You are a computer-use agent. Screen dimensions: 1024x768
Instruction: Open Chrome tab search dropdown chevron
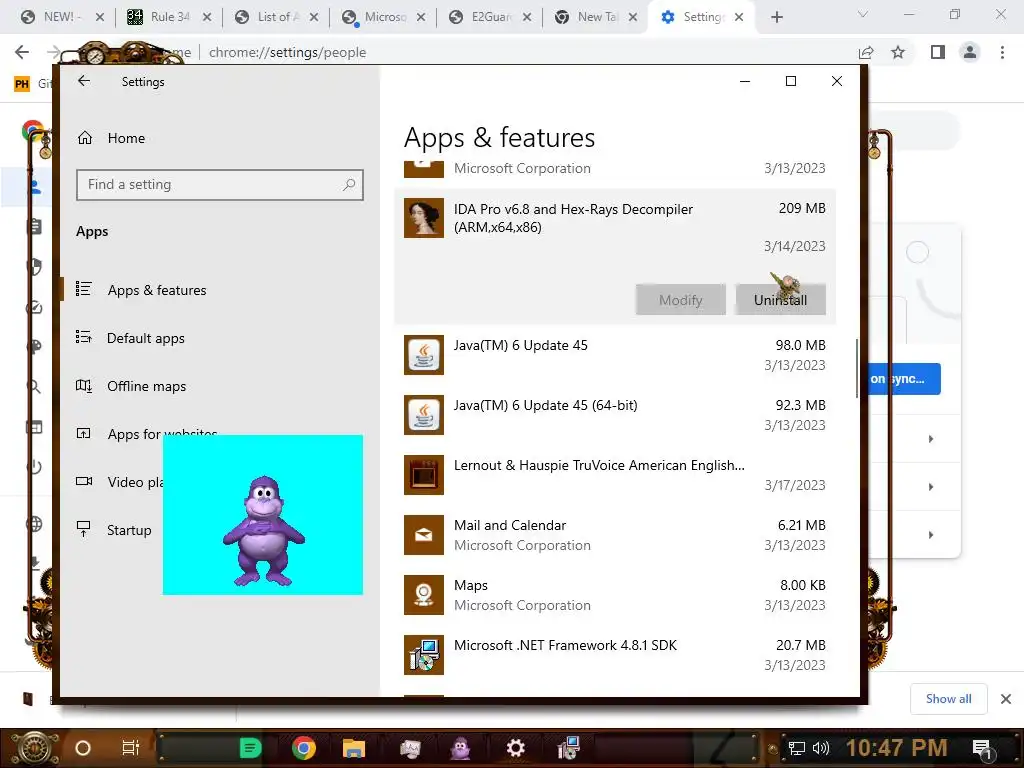click(863, 14)
